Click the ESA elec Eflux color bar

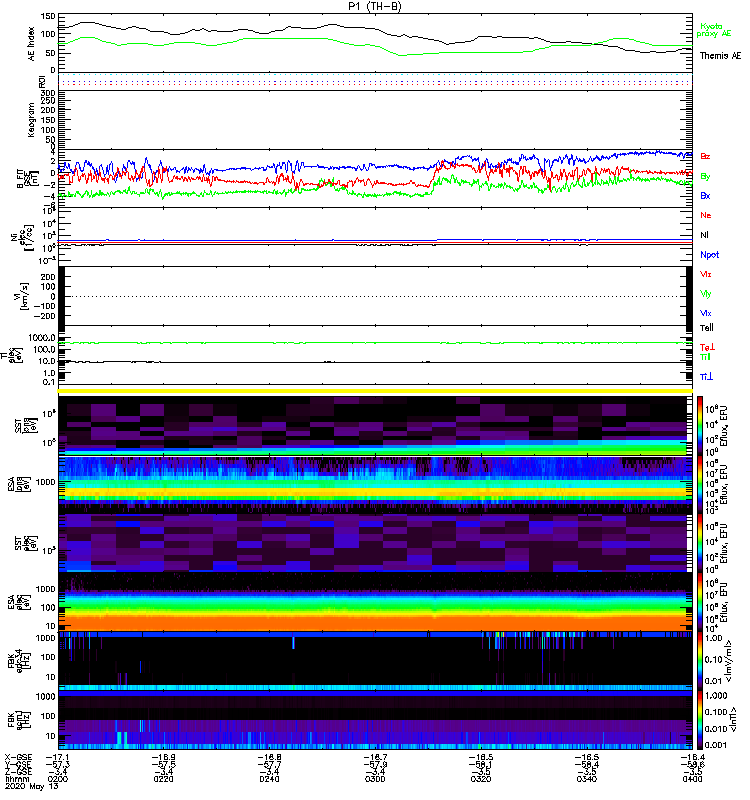pos(700,602)
